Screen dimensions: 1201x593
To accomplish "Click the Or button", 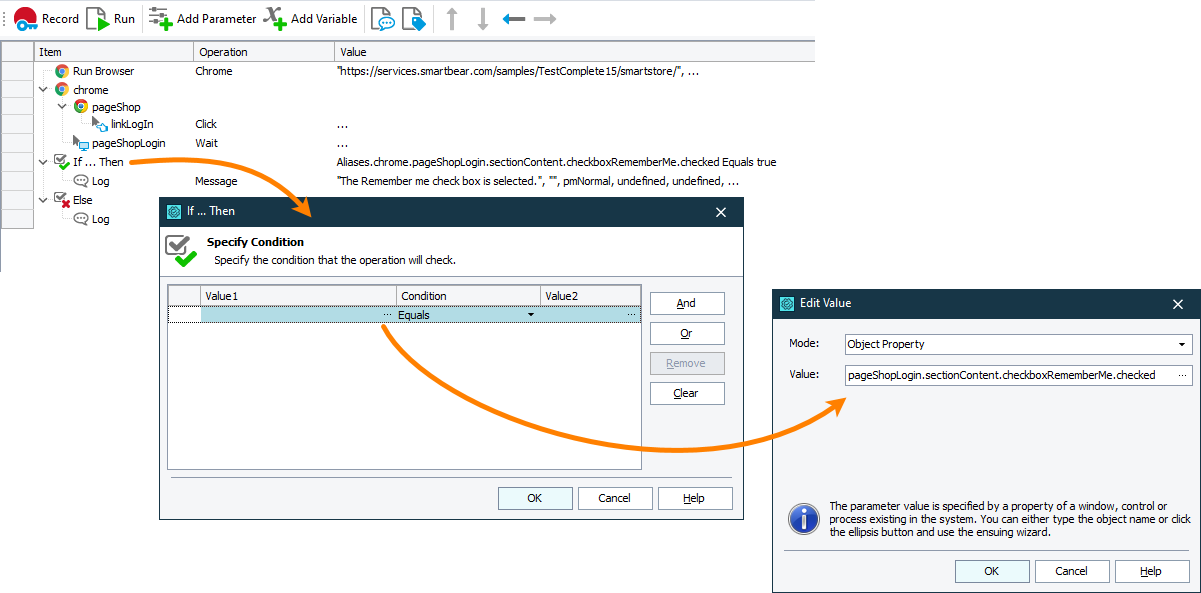I will click(687, 333).
